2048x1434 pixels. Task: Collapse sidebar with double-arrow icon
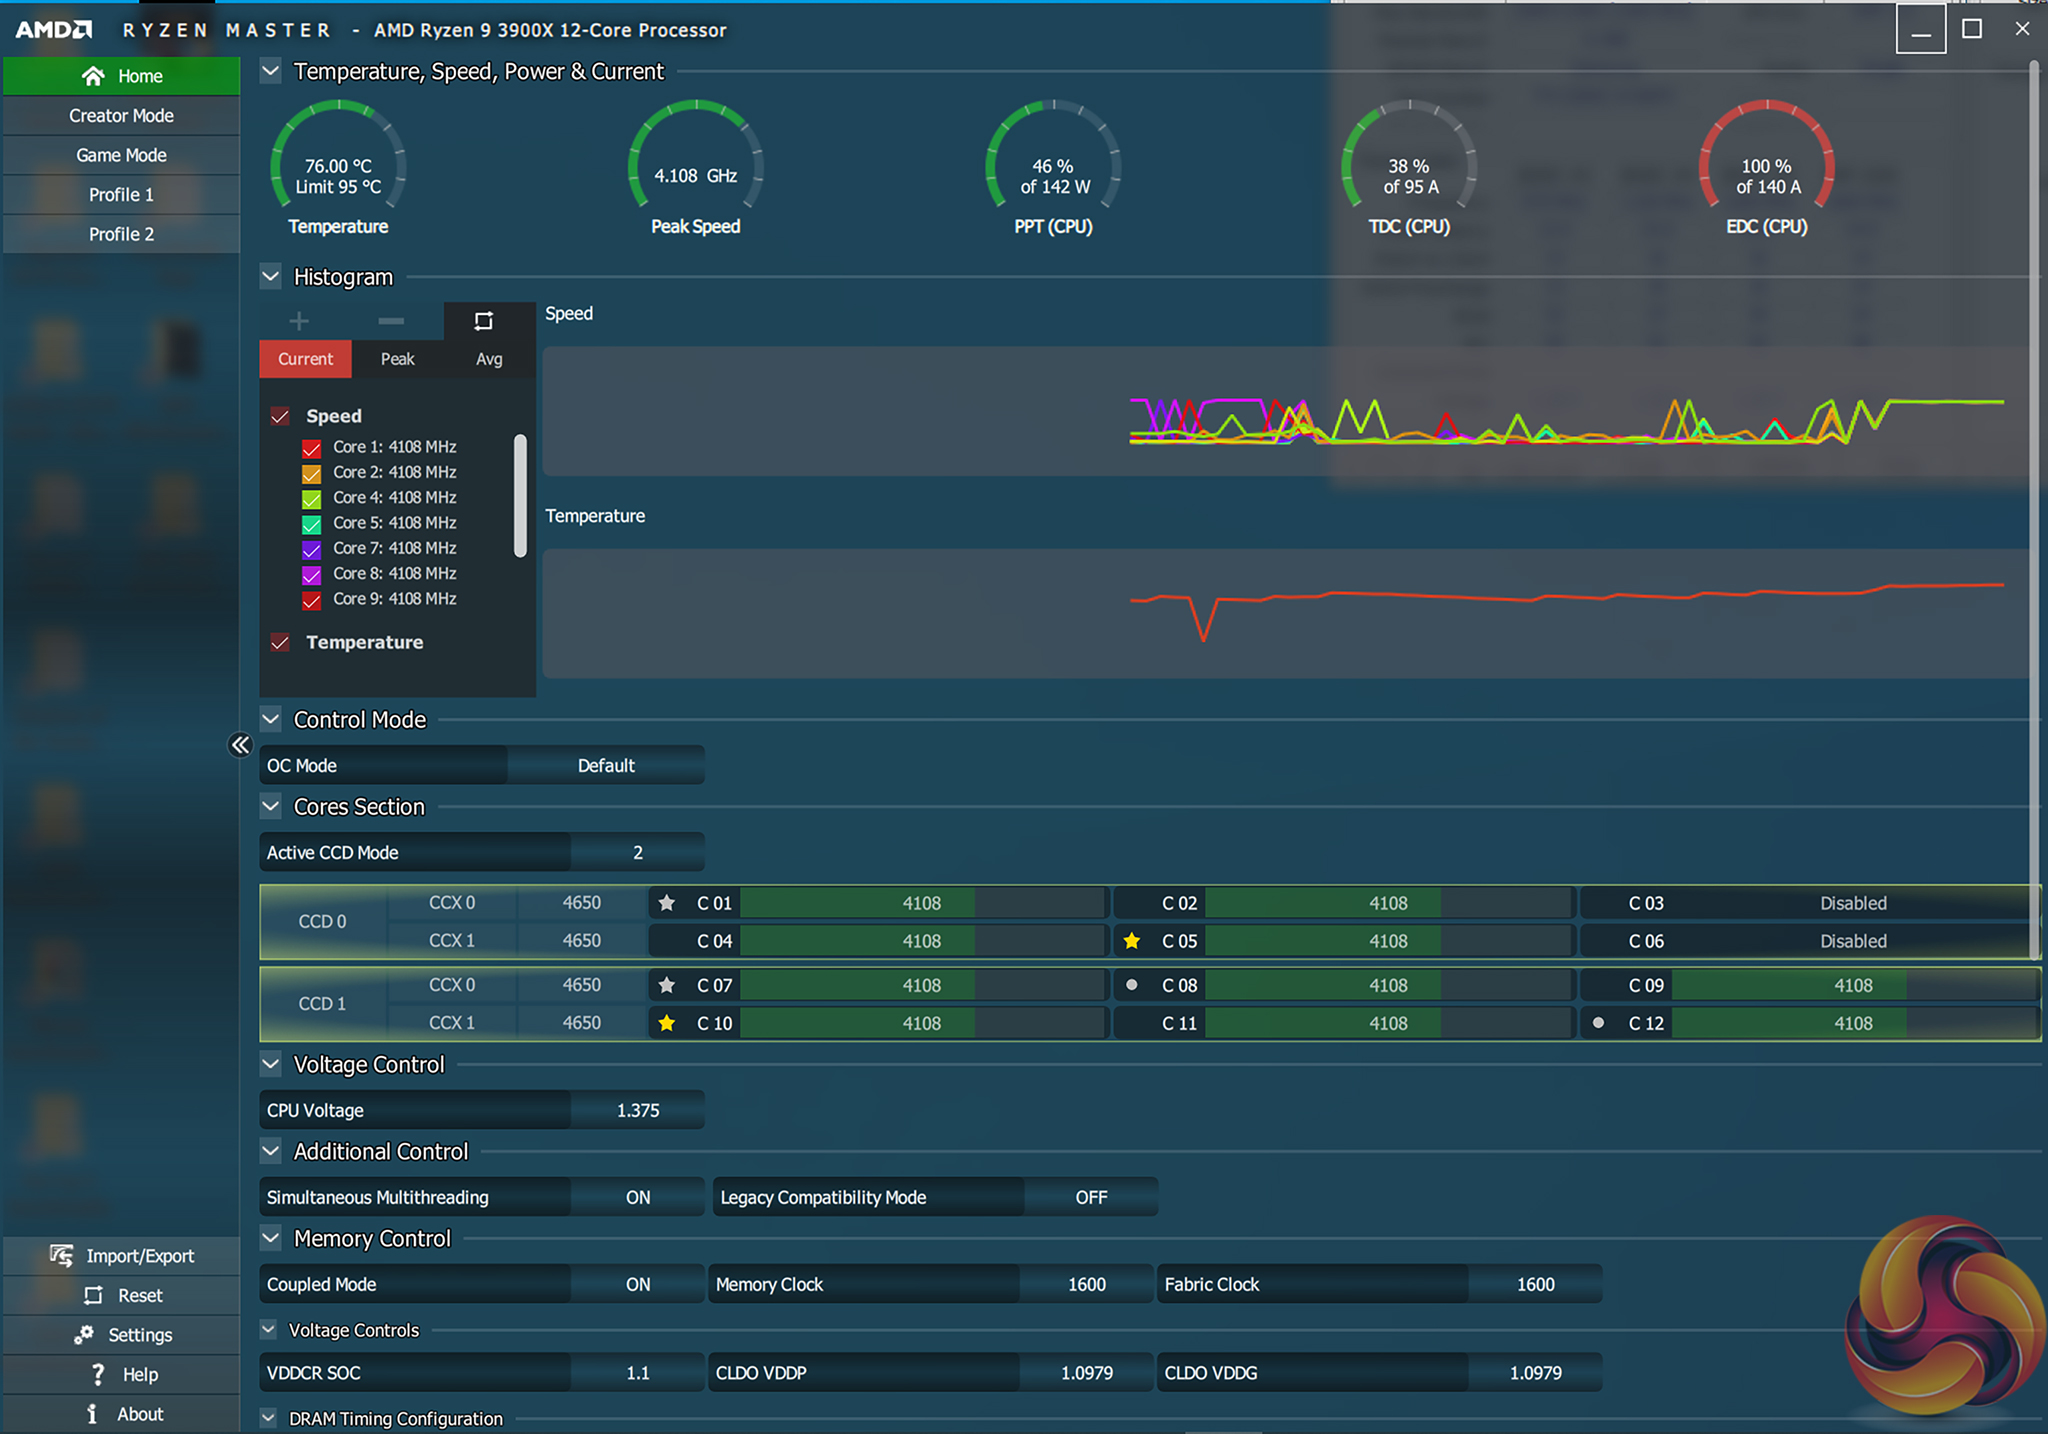(x=240, y=745)
